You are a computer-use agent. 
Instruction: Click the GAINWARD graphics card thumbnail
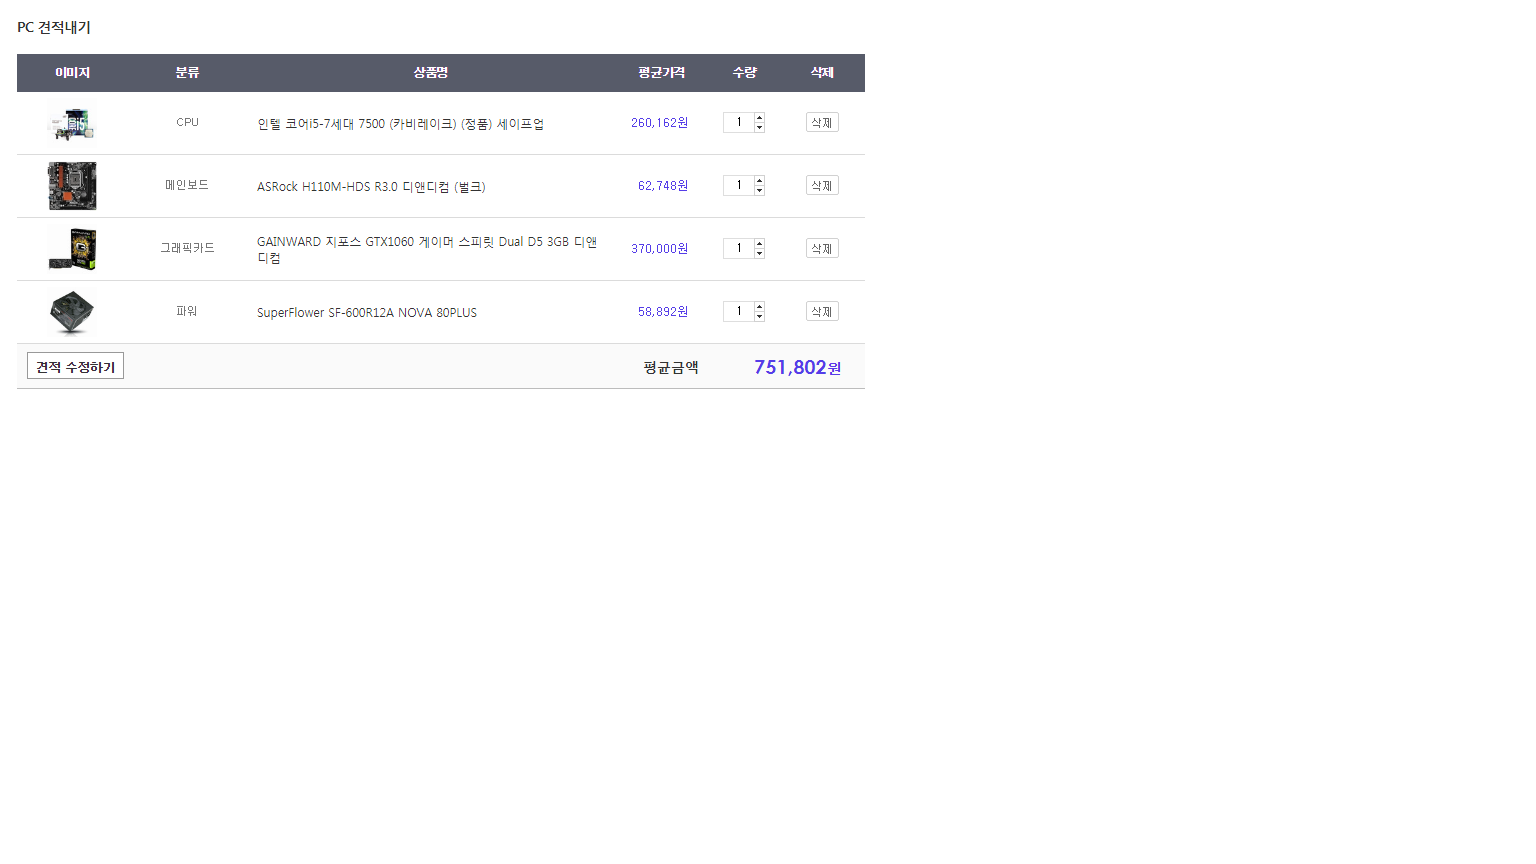[x=72, y=249]
